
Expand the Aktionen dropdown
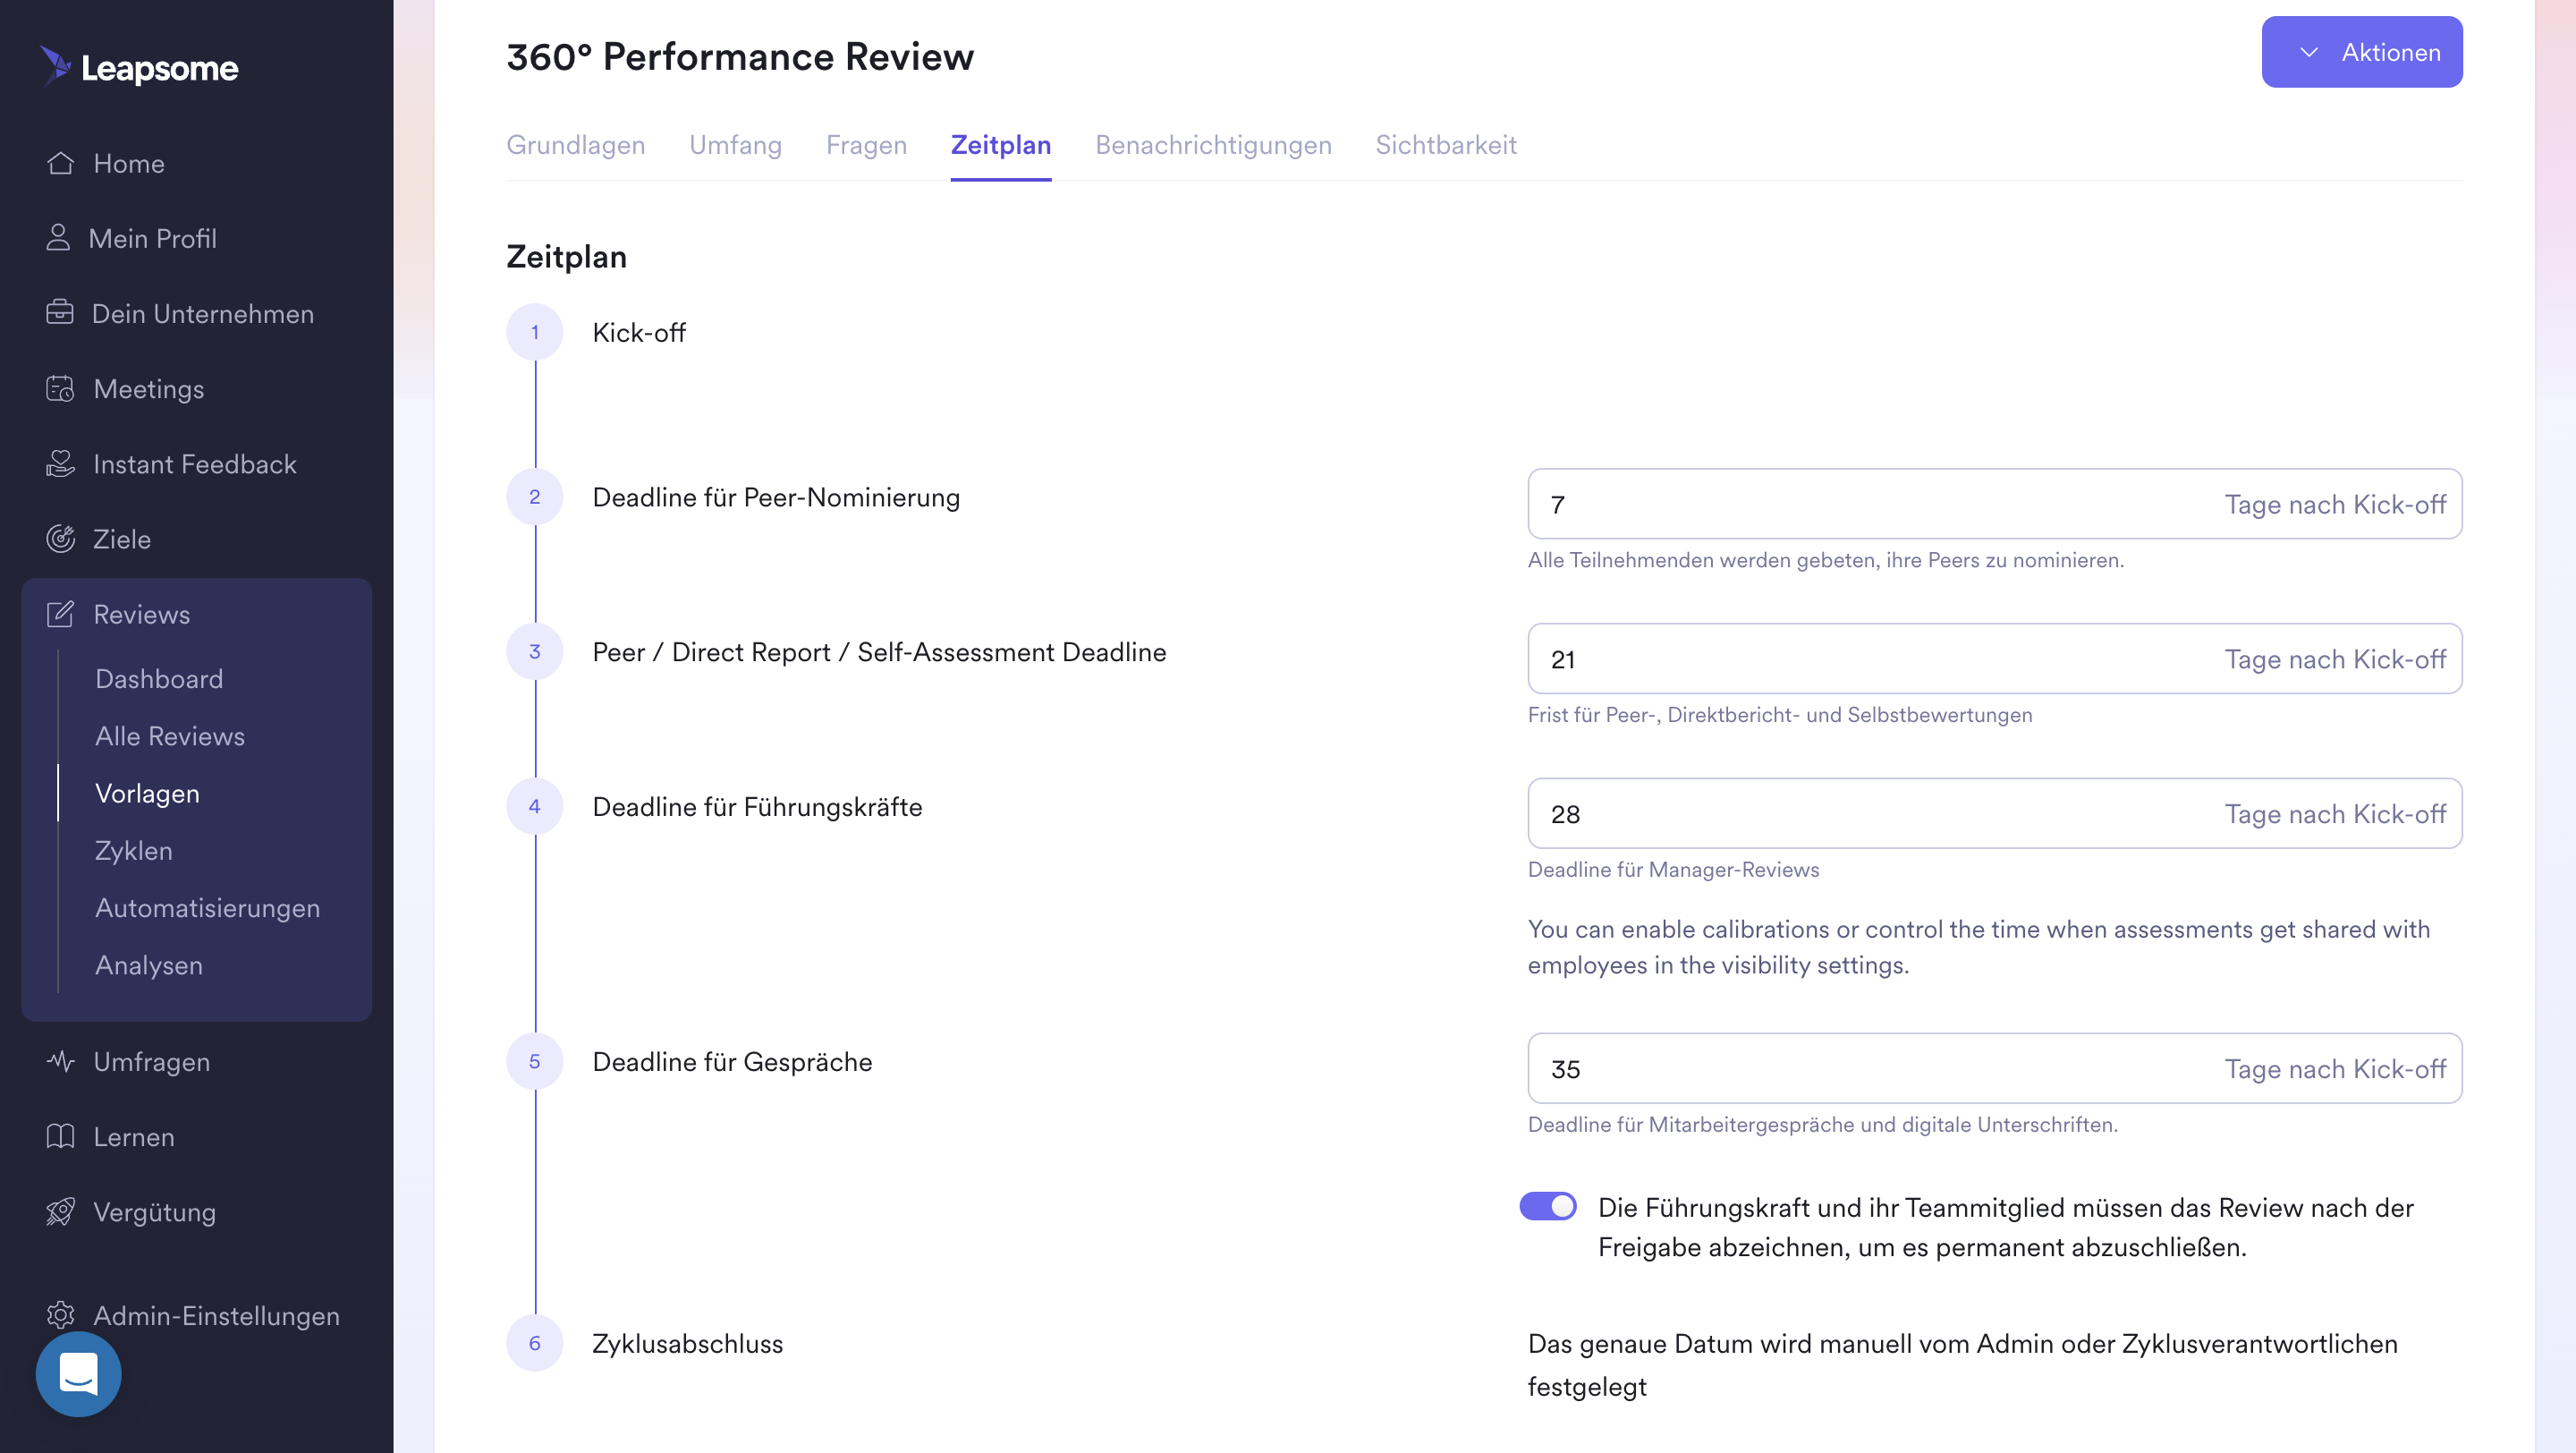tap(2362, 52)
